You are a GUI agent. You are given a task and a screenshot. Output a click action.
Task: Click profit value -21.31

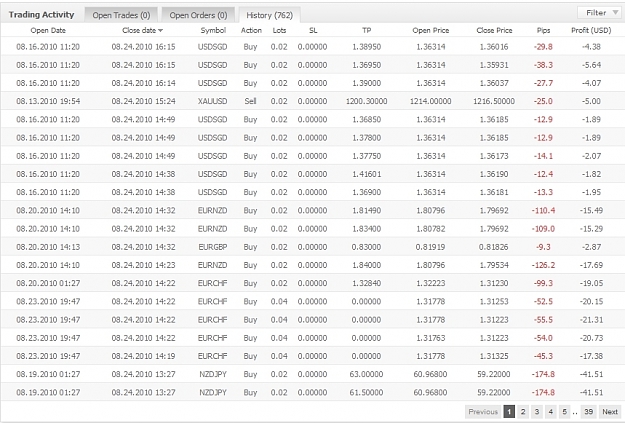click(x=591, y=320)
